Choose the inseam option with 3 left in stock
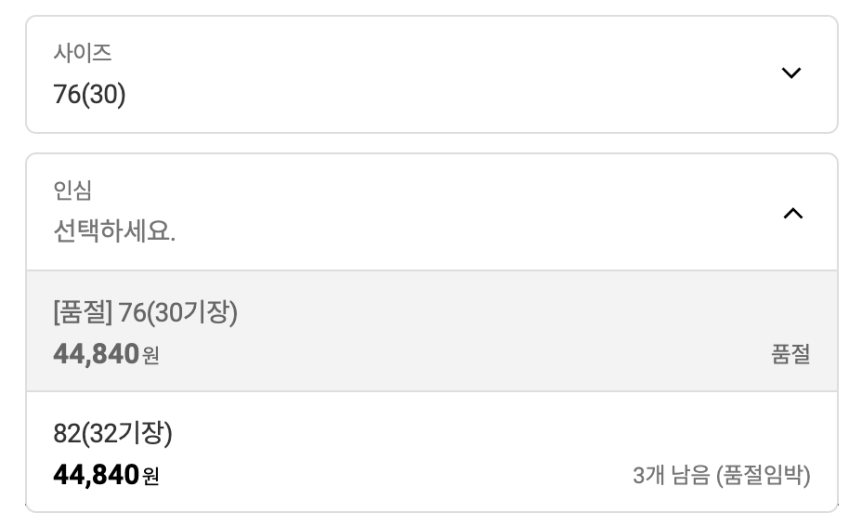 point(431,452)
